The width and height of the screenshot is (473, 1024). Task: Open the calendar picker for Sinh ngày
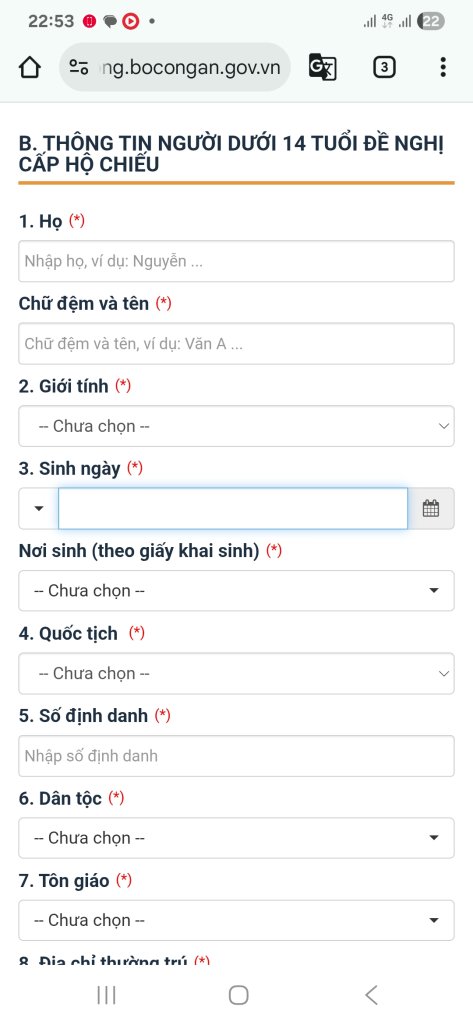pos(431,508)
